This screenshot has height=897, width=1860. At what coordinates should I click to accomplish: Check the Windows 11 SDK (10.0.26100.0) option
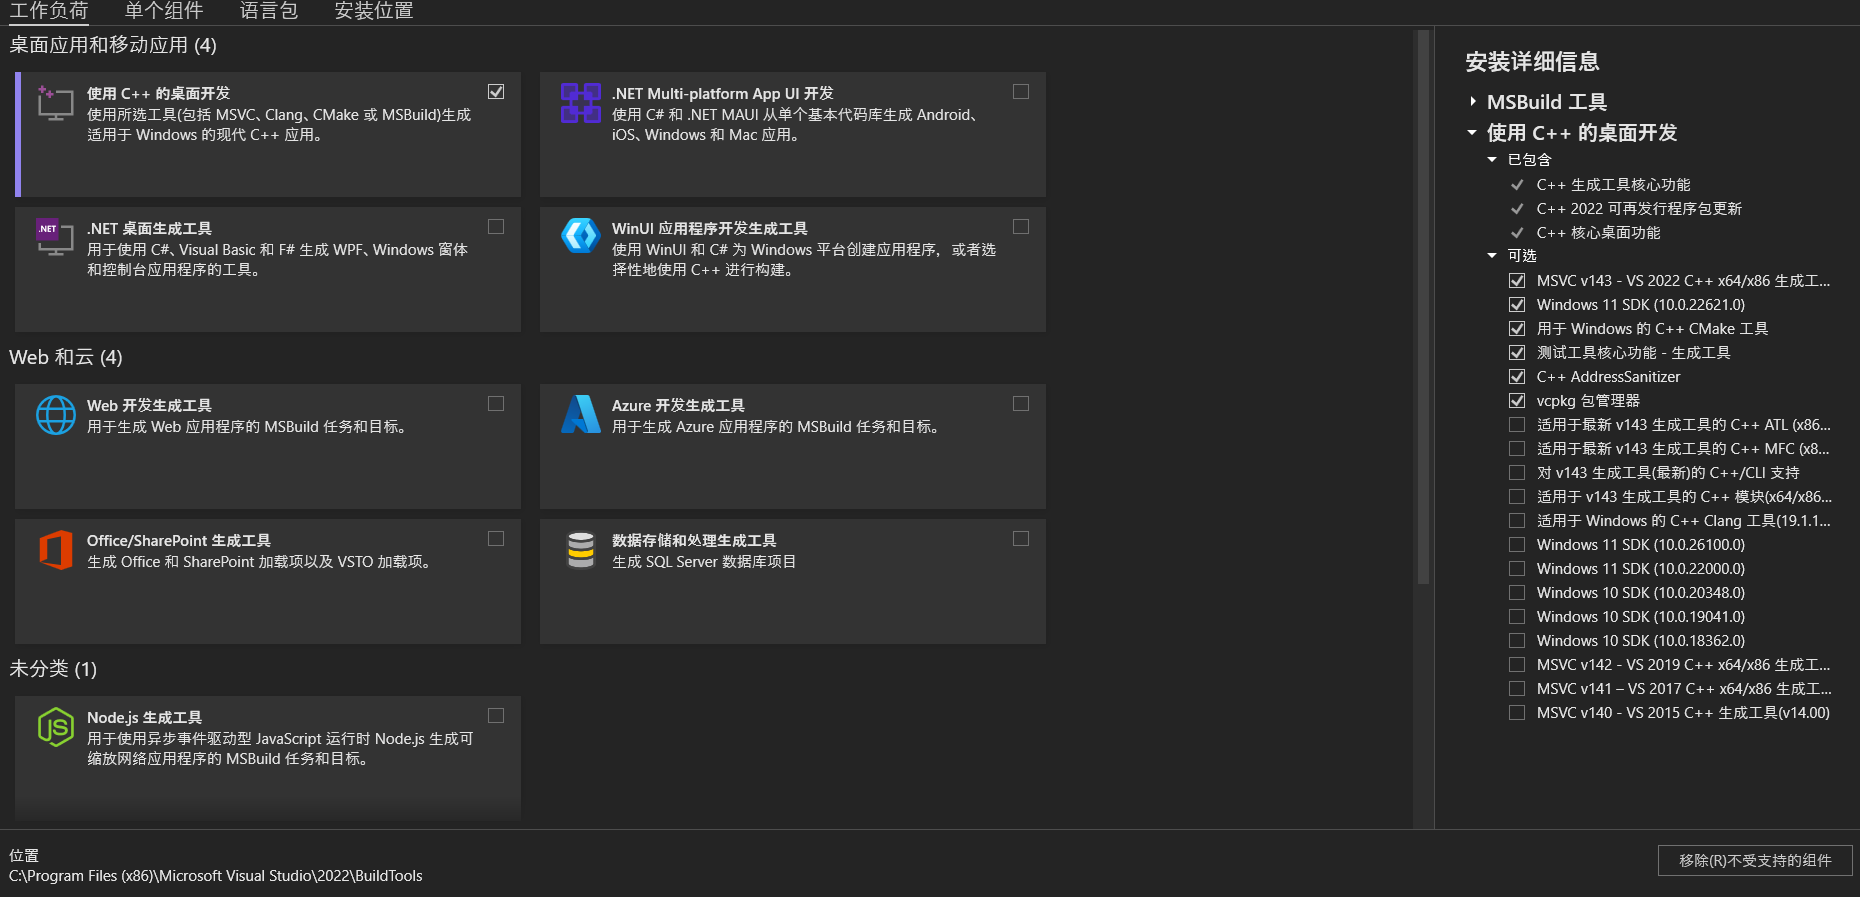pyautogui.click(x=1517, y=545)
